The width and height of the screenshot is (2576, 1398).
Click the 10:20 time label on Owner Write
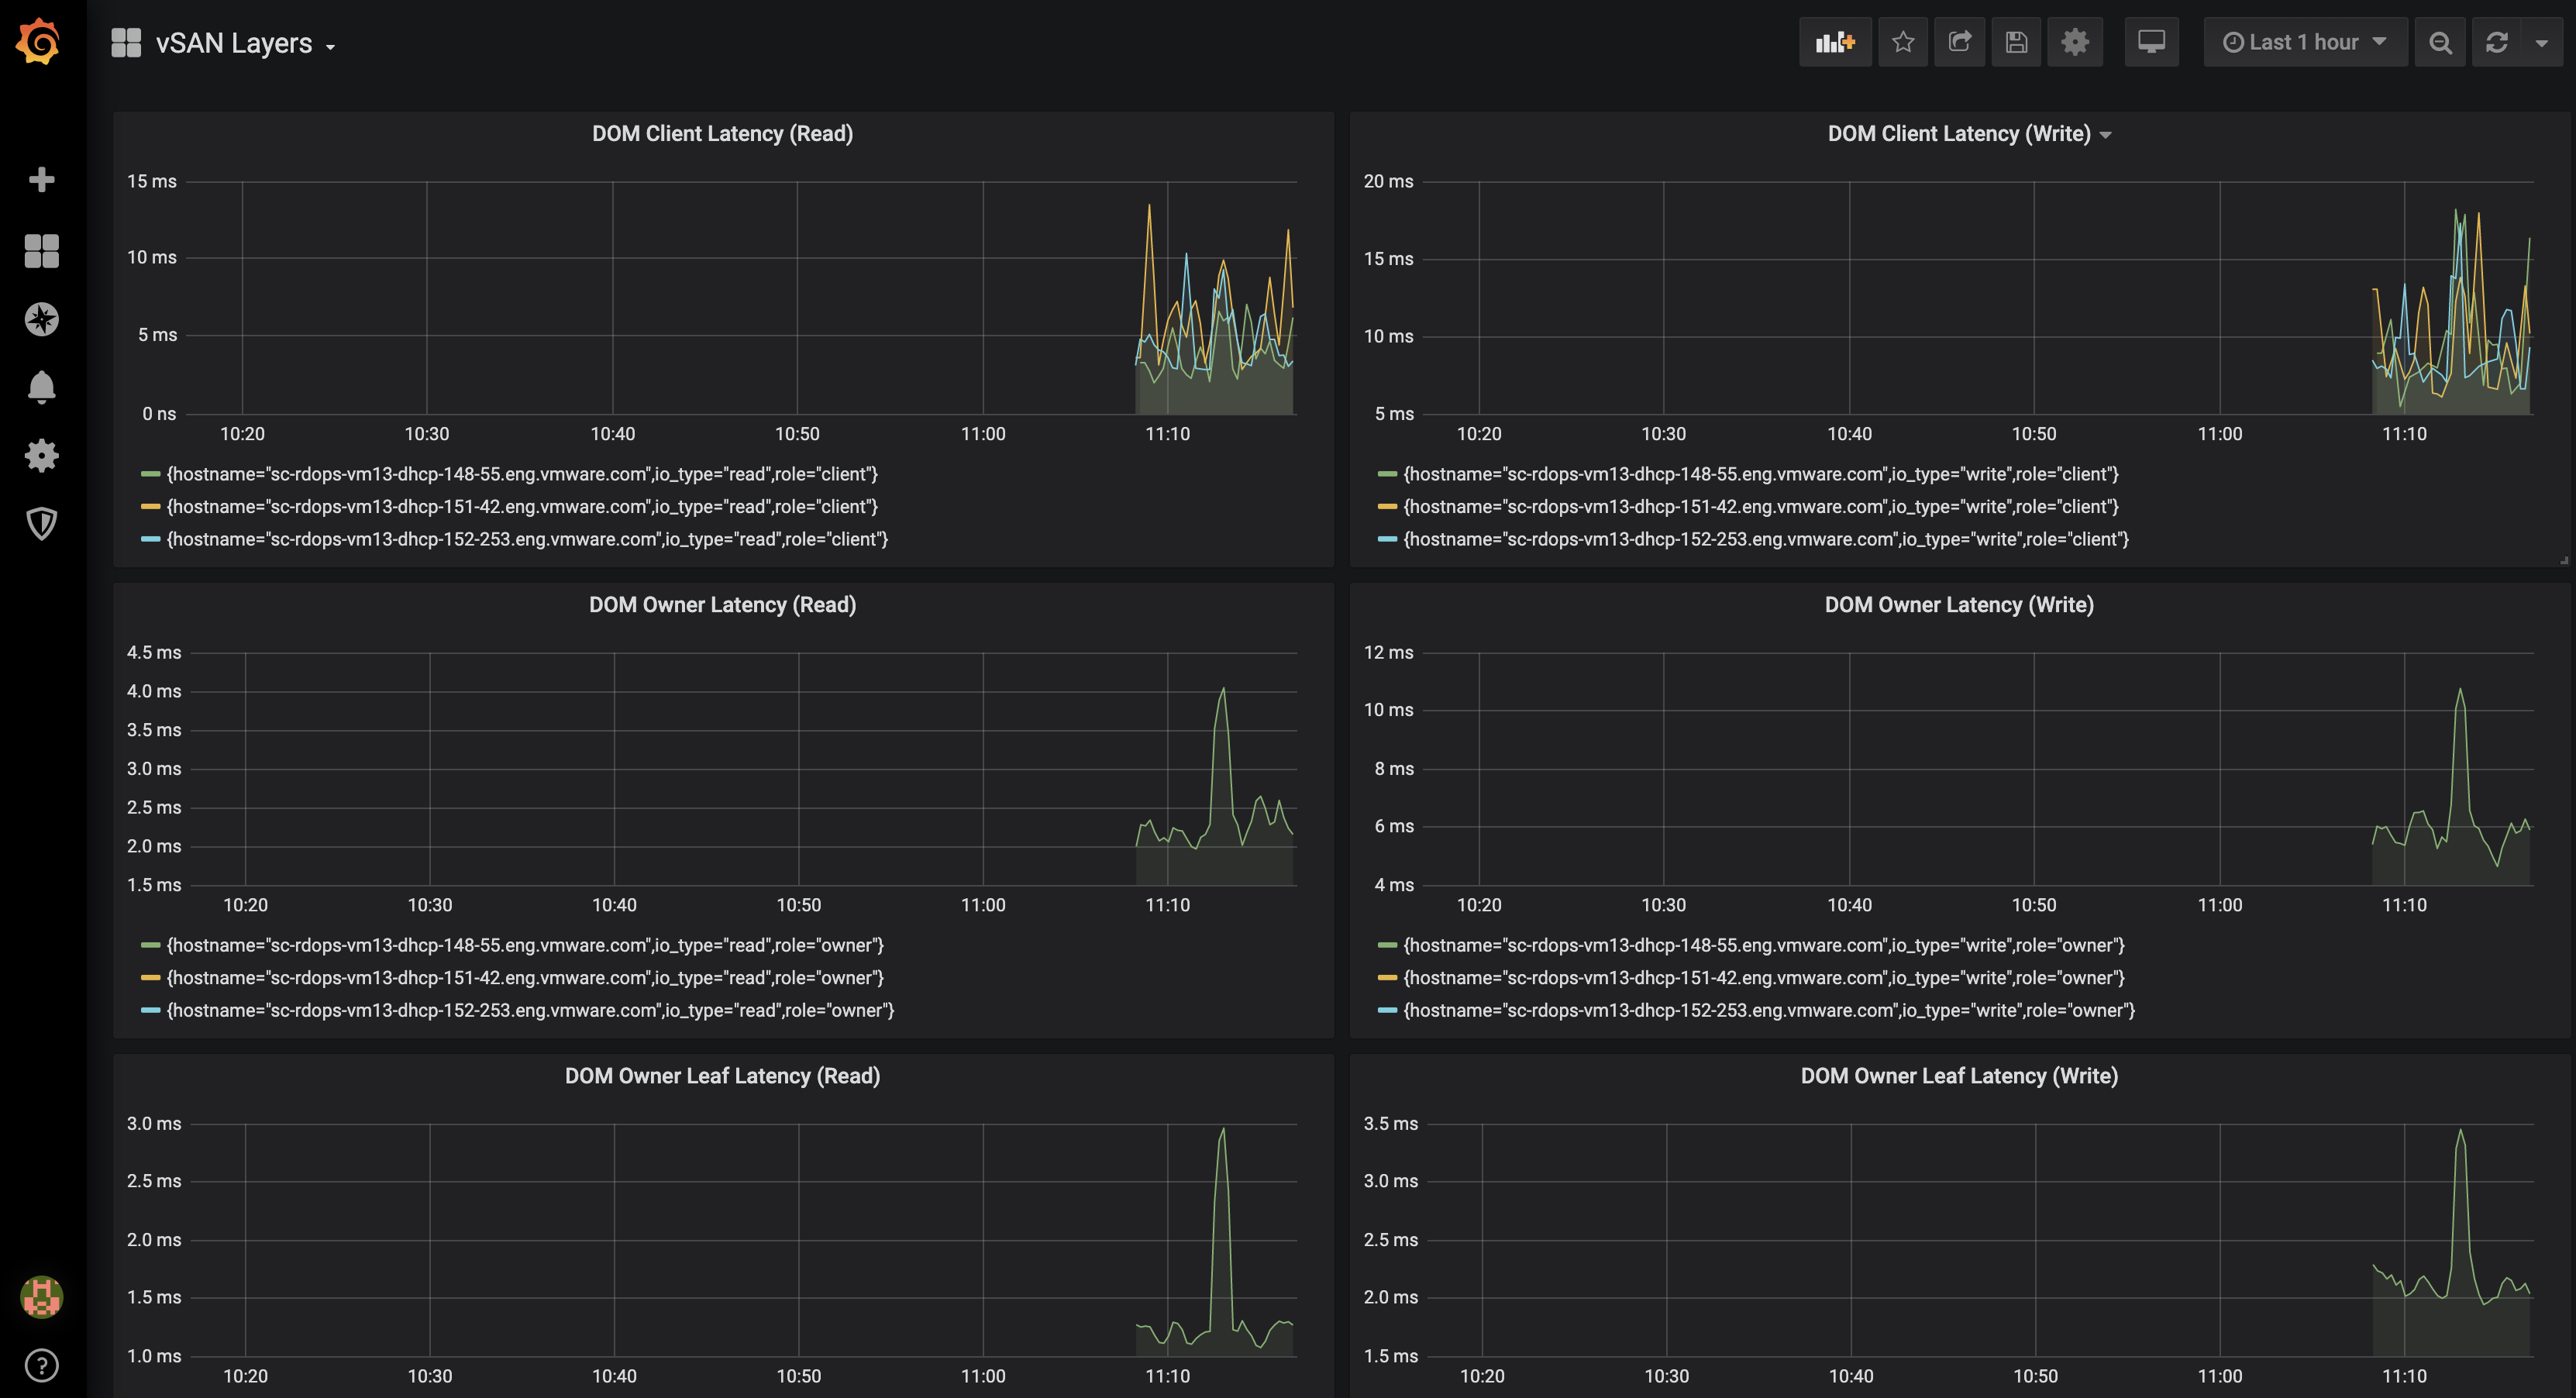1478,905
